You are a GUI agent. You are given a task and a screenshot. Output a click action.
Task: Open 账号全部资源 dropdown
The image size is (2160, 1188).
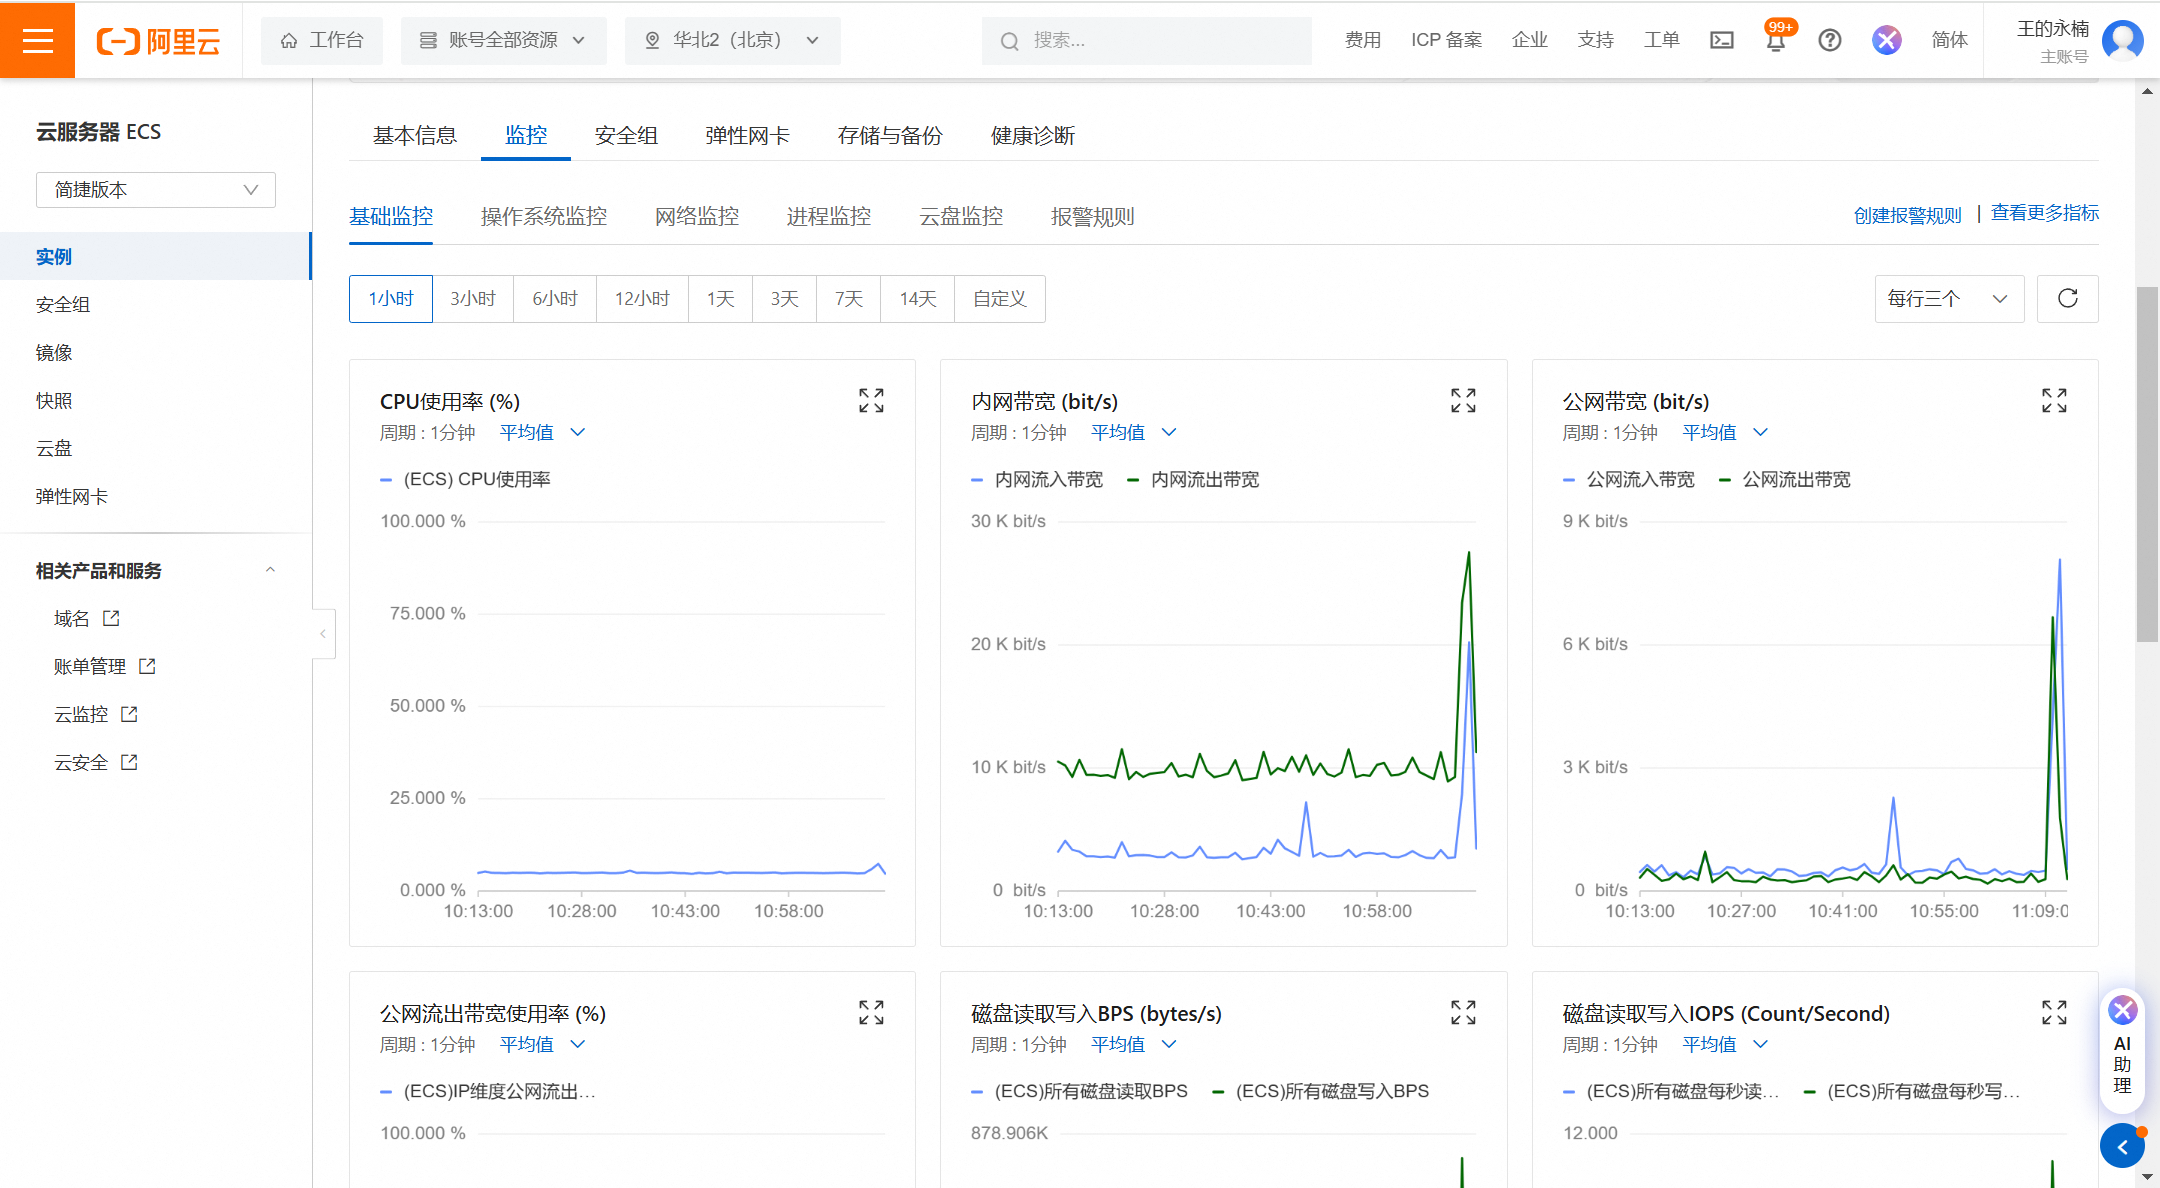[x=503, y=40]
